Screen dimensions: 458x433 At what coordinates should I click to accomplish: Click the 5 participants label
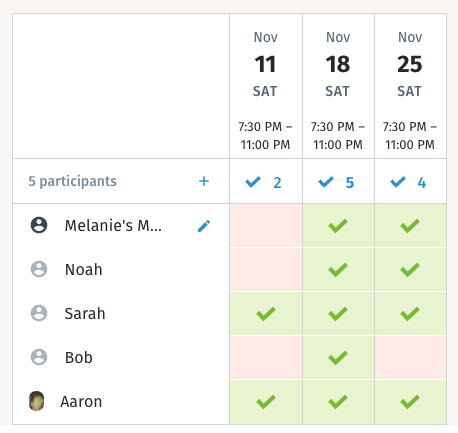[x=73, y=182]
